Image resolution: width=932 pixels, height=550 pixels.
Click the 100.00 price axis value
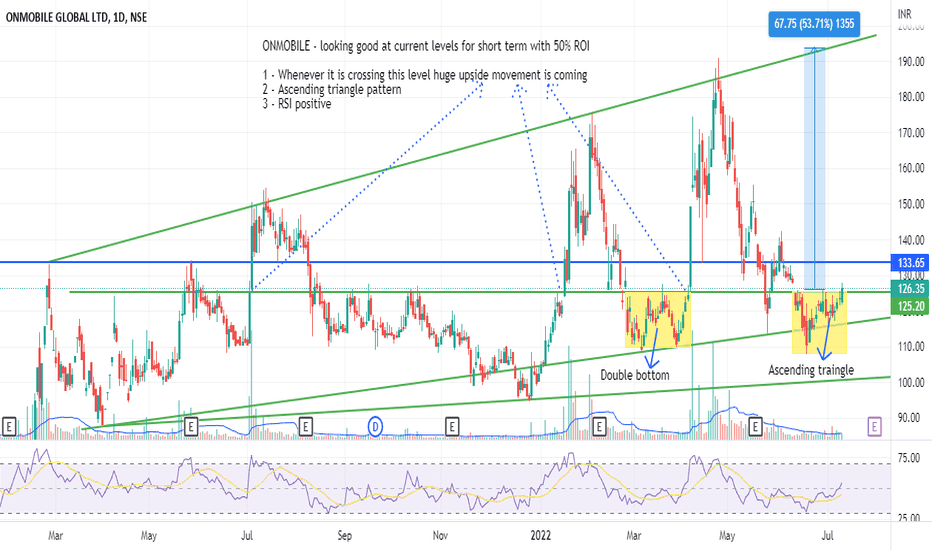[x=911, y=382]
